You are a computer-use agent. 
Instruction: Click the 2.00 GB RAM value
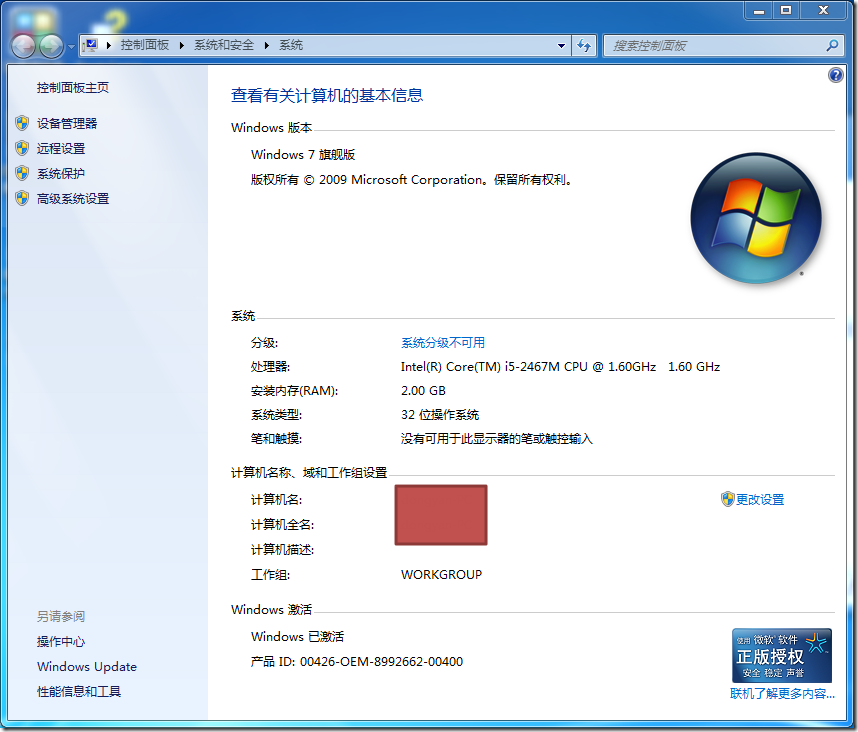[423, 391]
